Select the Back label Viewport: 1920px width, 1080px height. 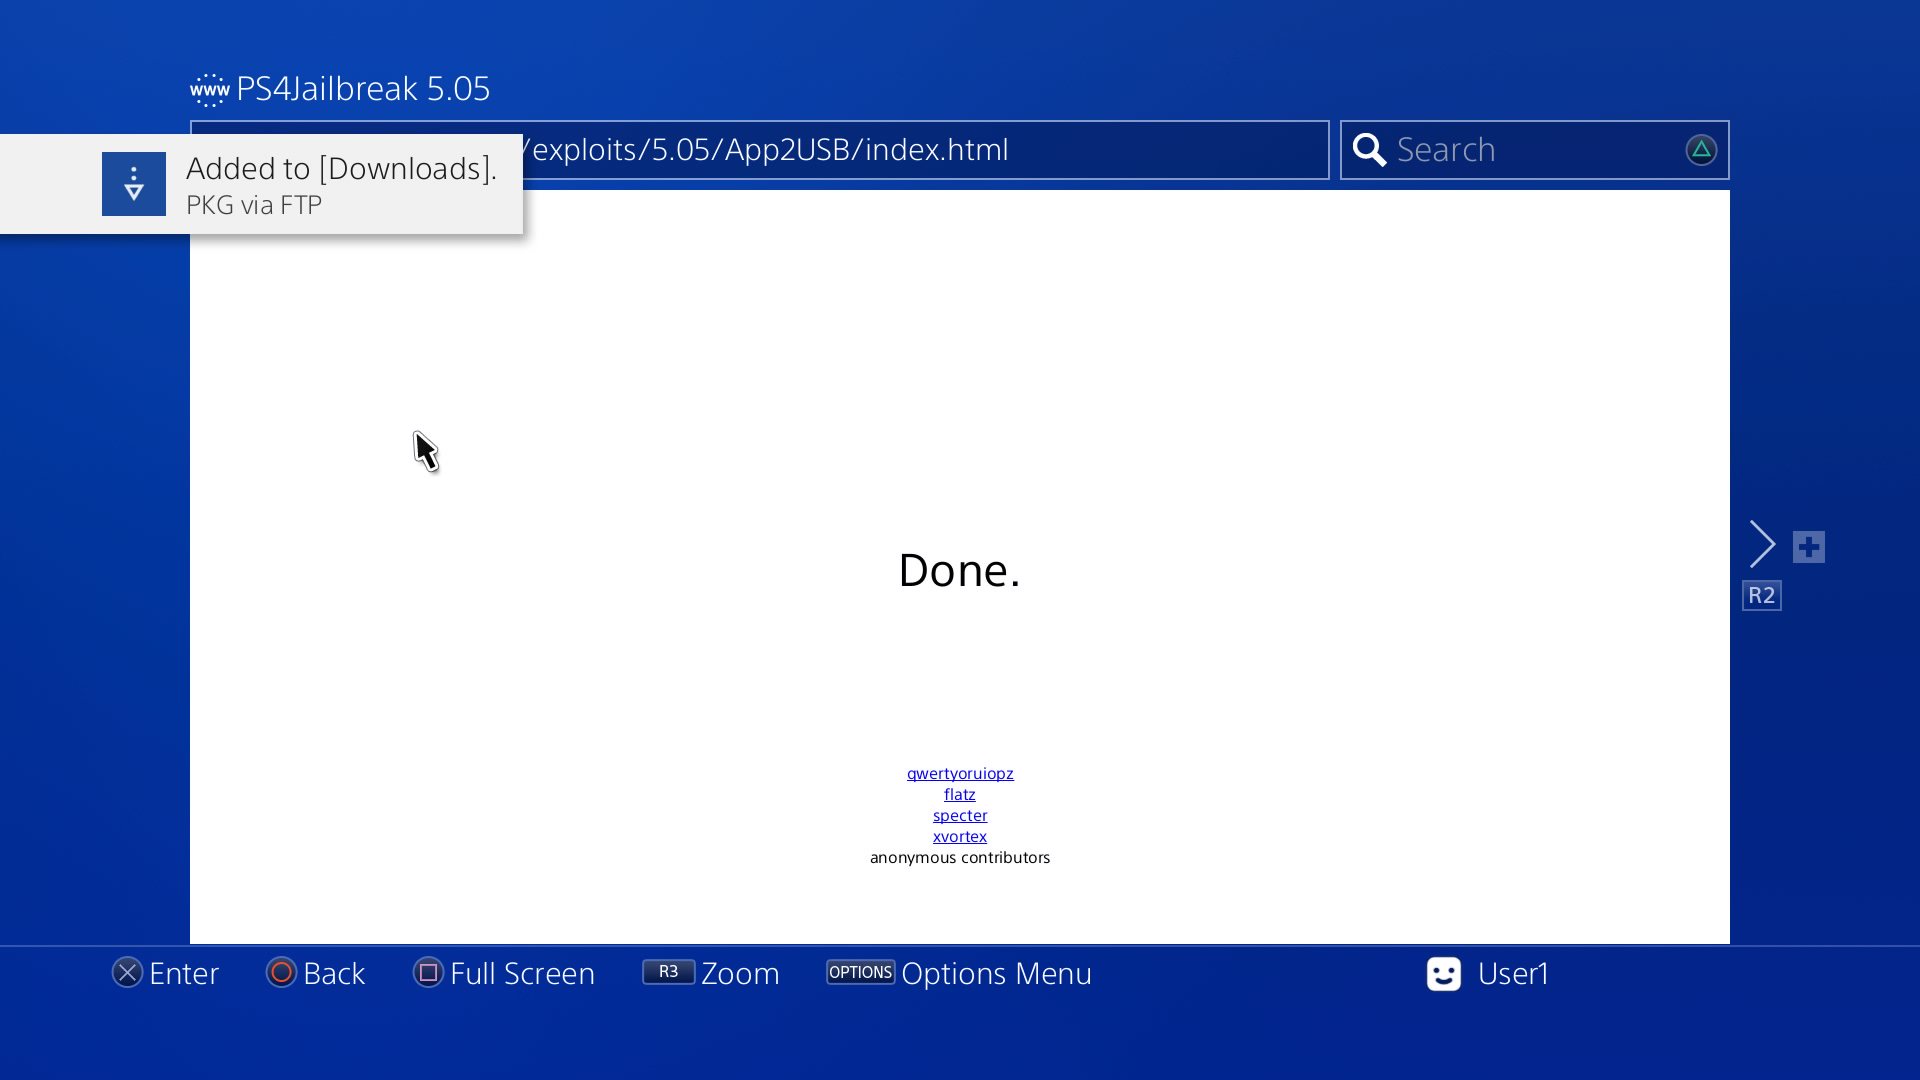pyautogui.click(x=334, y=973)
